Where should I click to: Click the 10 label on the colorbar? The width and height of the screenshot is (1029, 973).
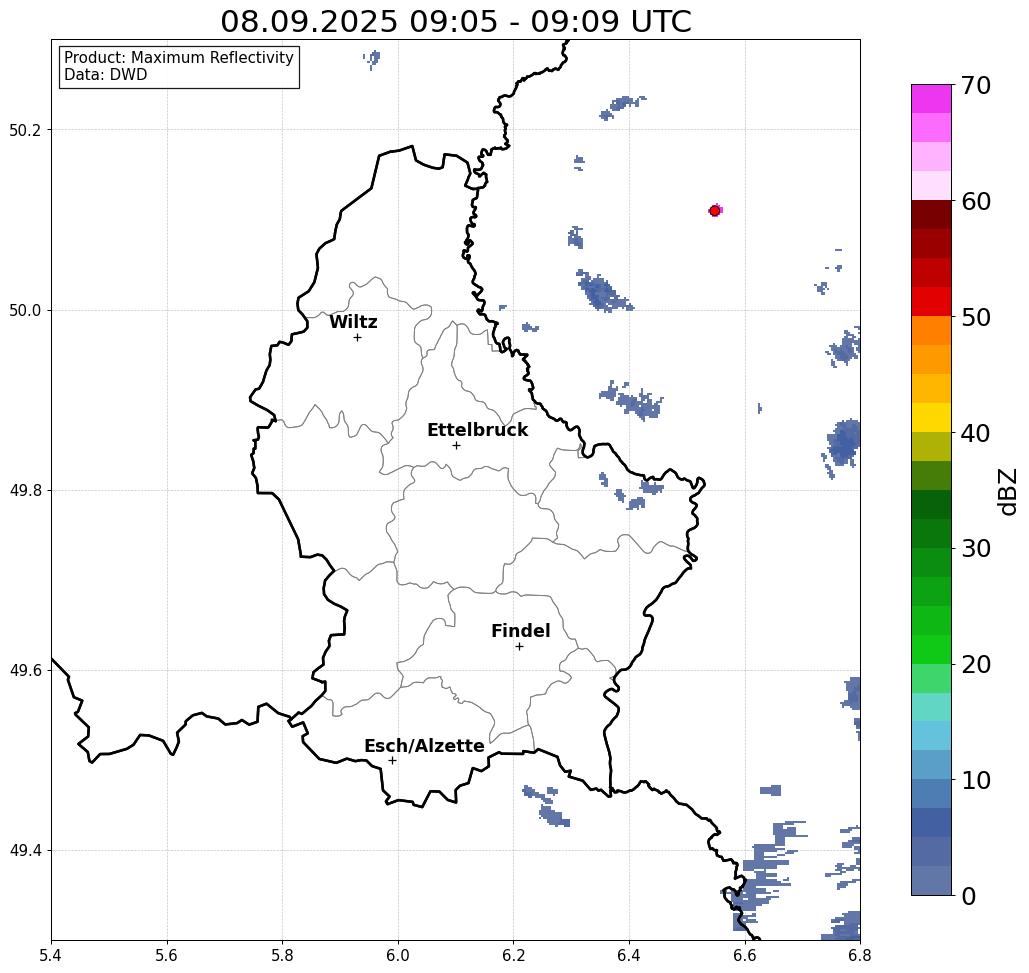tap(975, 780)
